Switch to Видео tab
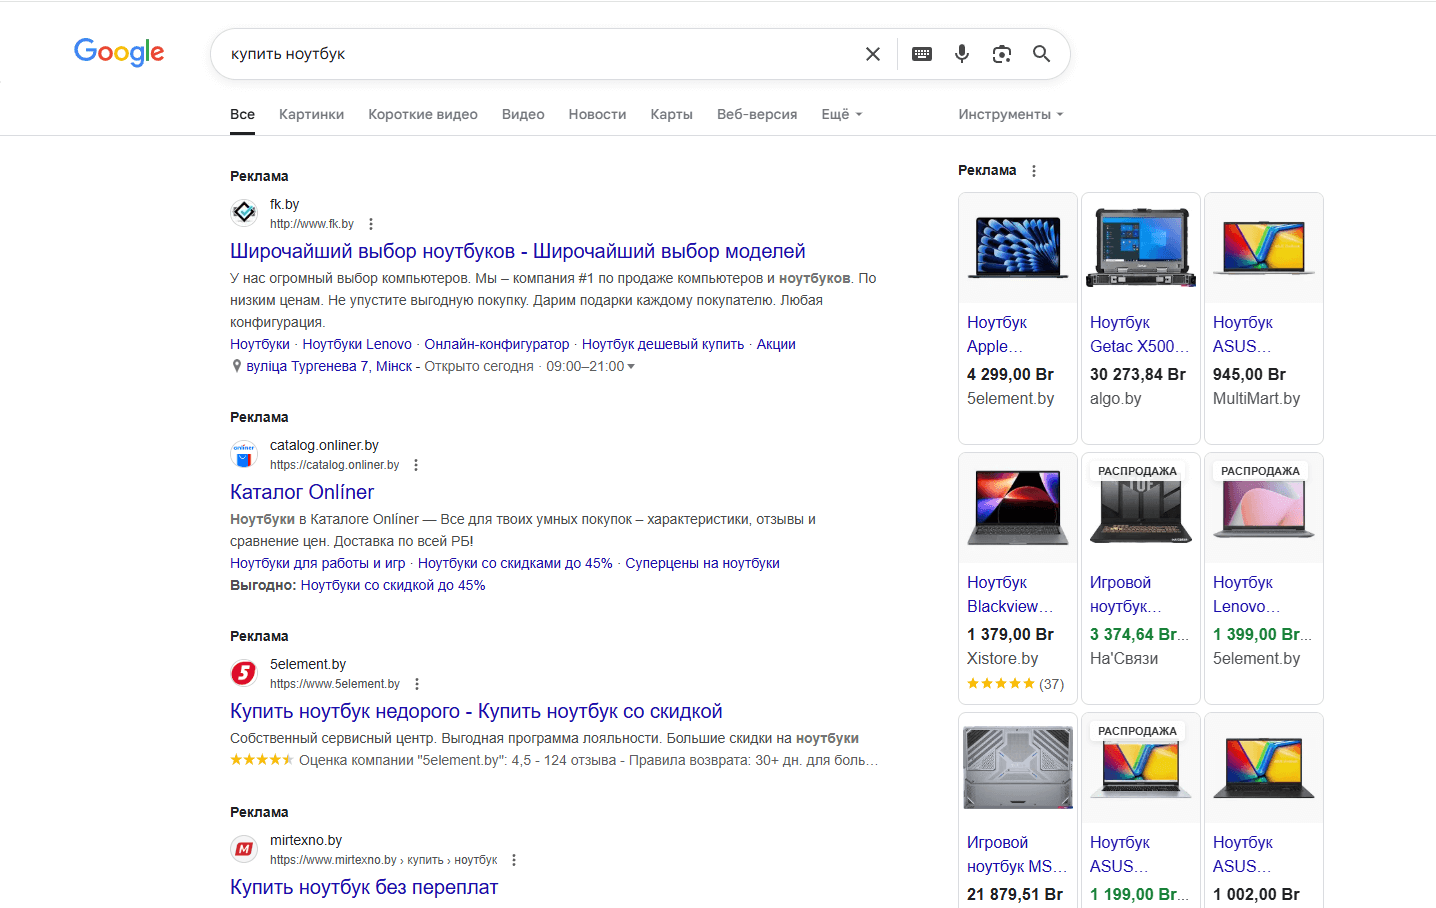 point(523,114)
